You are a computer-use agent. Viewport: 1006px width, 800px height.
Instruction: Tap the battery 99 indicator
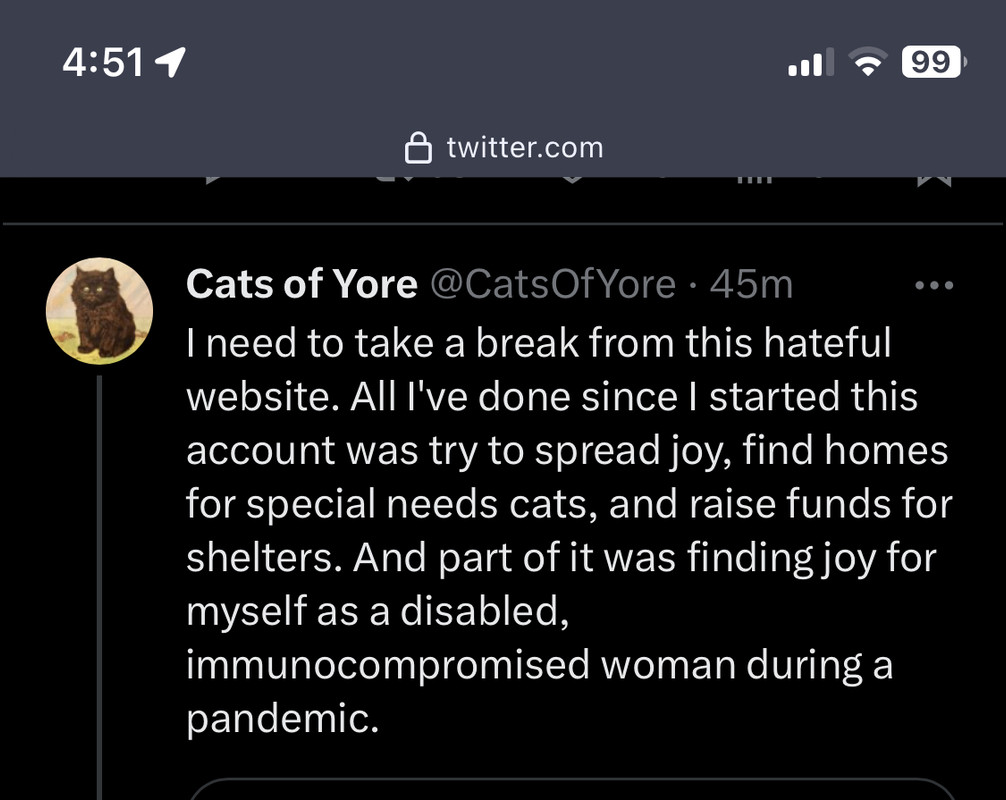pos(934,62)
